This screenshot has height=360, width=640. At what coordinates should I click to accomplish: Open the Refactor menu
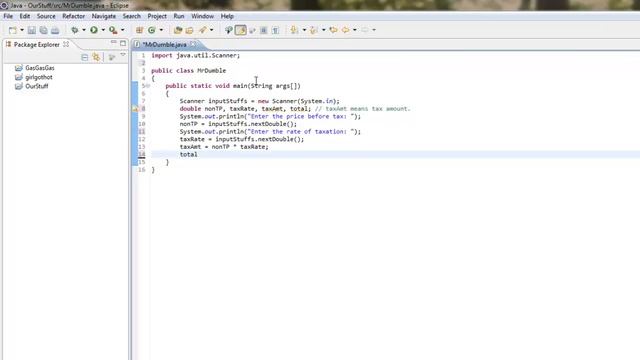pos(73,16)
